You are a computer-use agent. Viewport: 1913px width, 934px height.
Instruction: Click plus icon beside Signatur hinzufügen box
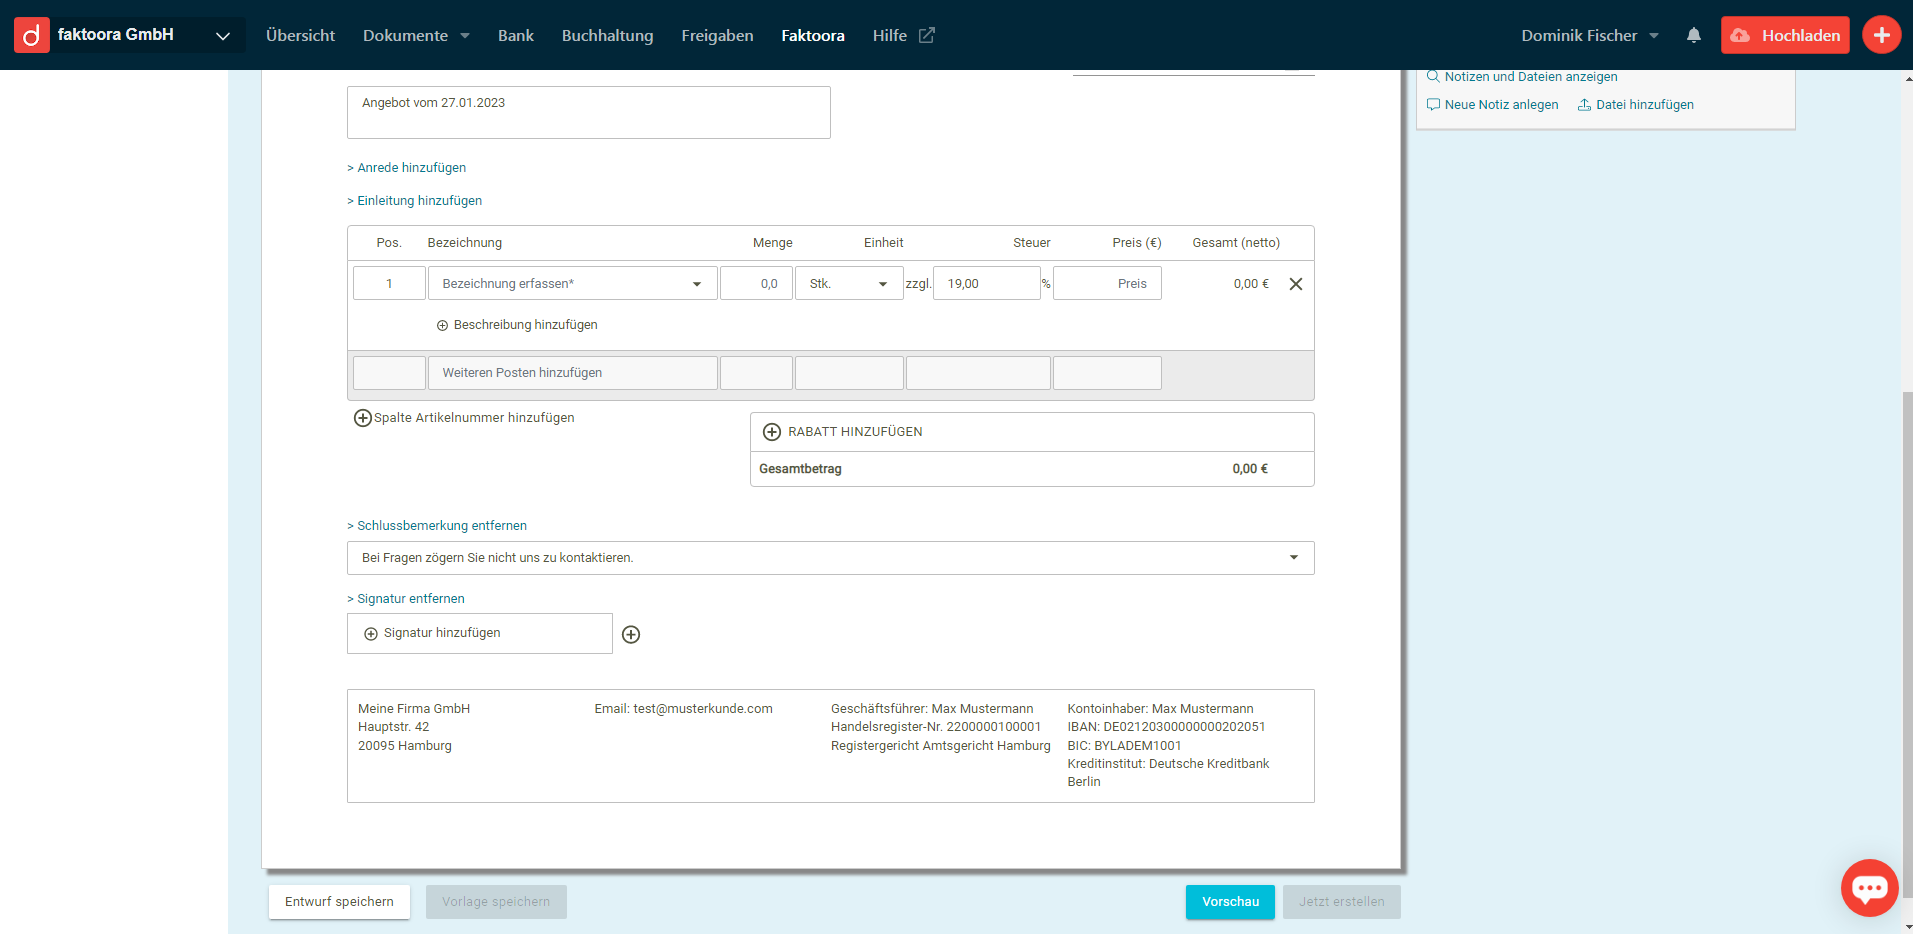click(631, 635)
